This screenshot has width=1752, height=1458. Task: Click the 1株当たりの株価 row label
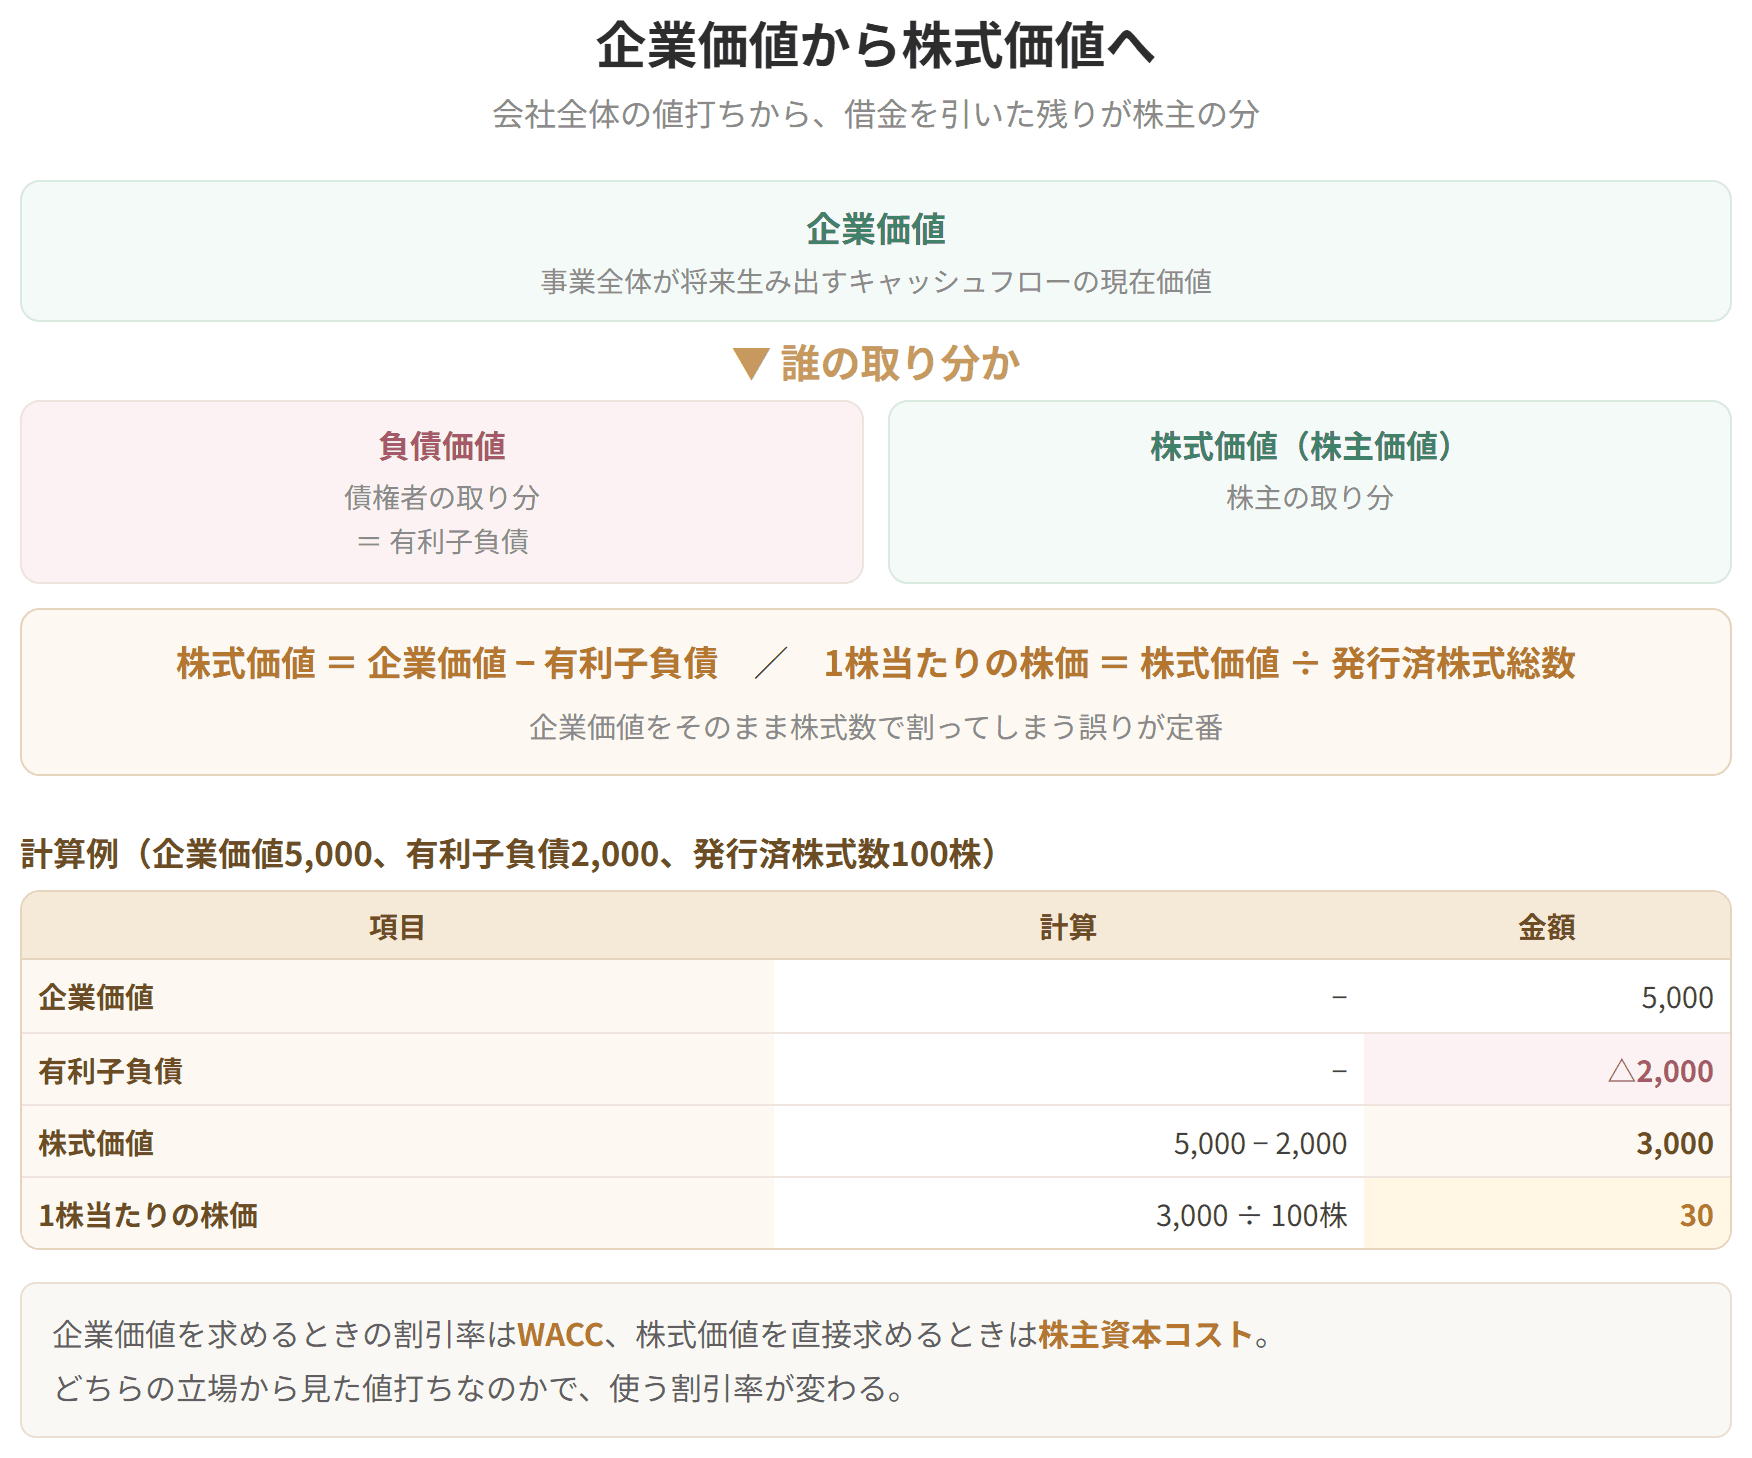click(x=148, y=1215)
